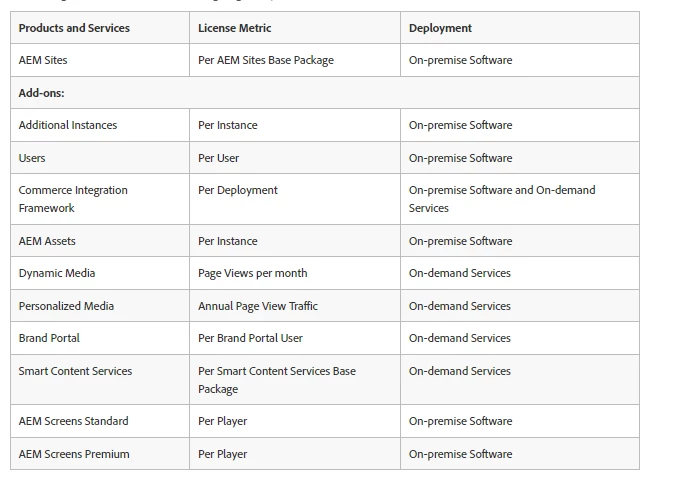Viewport: 691px width, 481px height.
Task: Click the AEM Screens Premium cell
Action: point(100,454)
